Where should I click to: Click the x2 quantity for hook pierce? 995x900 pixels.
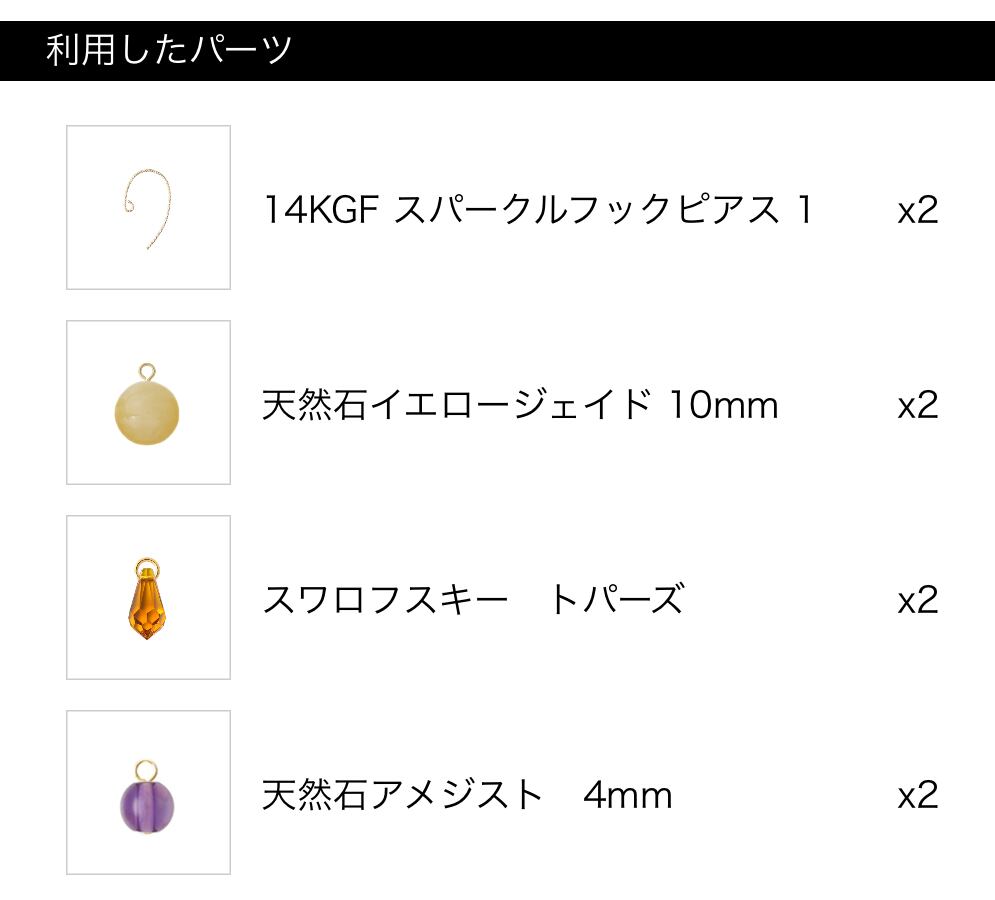[x=917, y=210]
